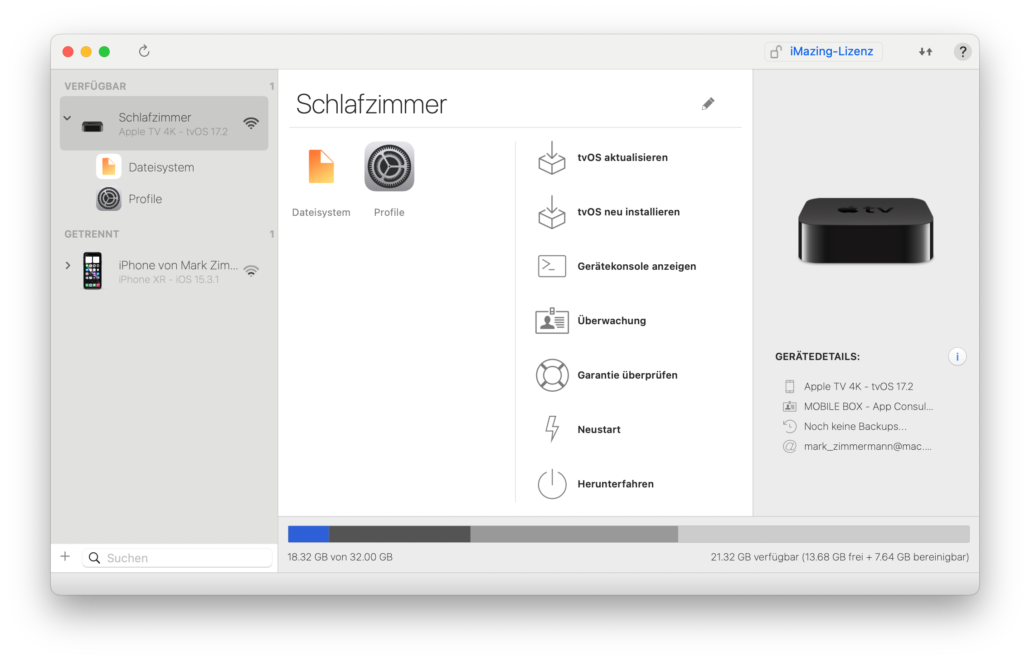
Task: Open the transfers arrows icon
Action: tap(925, 52)
